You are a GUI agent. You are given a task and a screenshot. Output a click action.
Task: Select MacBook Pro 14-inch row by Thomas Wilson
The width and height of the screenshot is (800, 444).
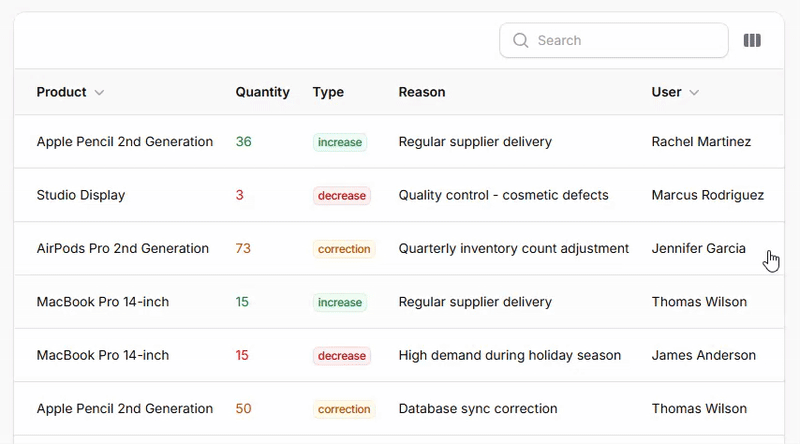point(399,302)
